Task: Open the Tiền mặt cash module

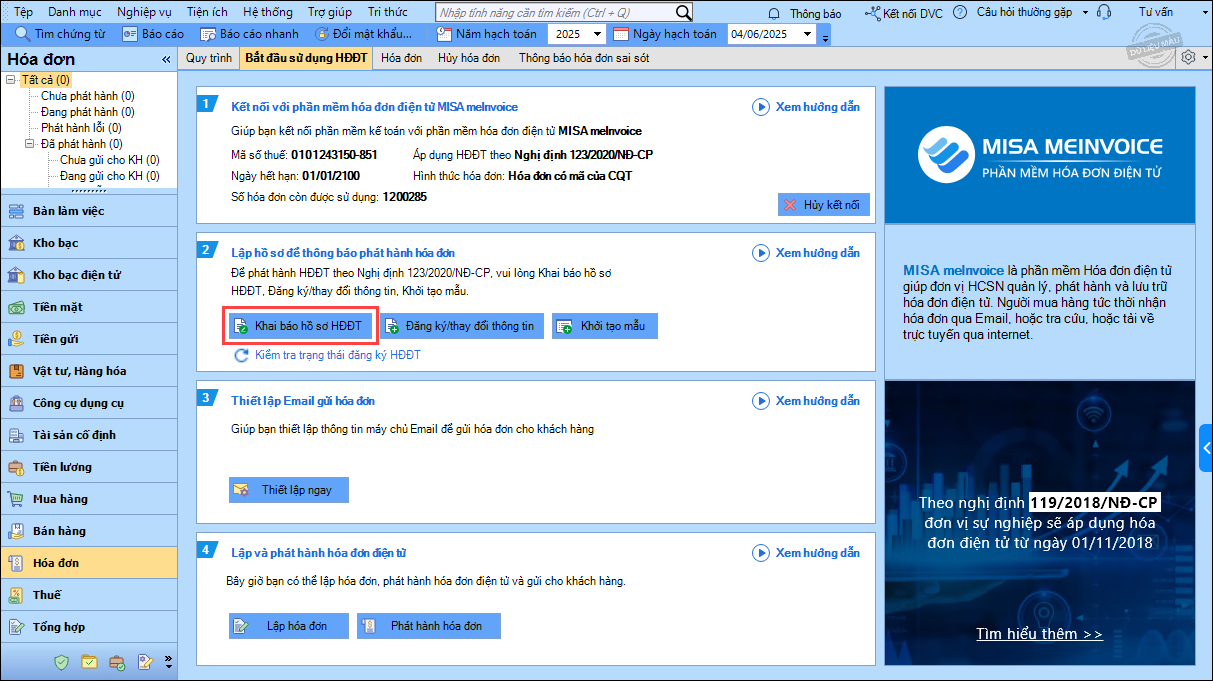Action: 89,307
